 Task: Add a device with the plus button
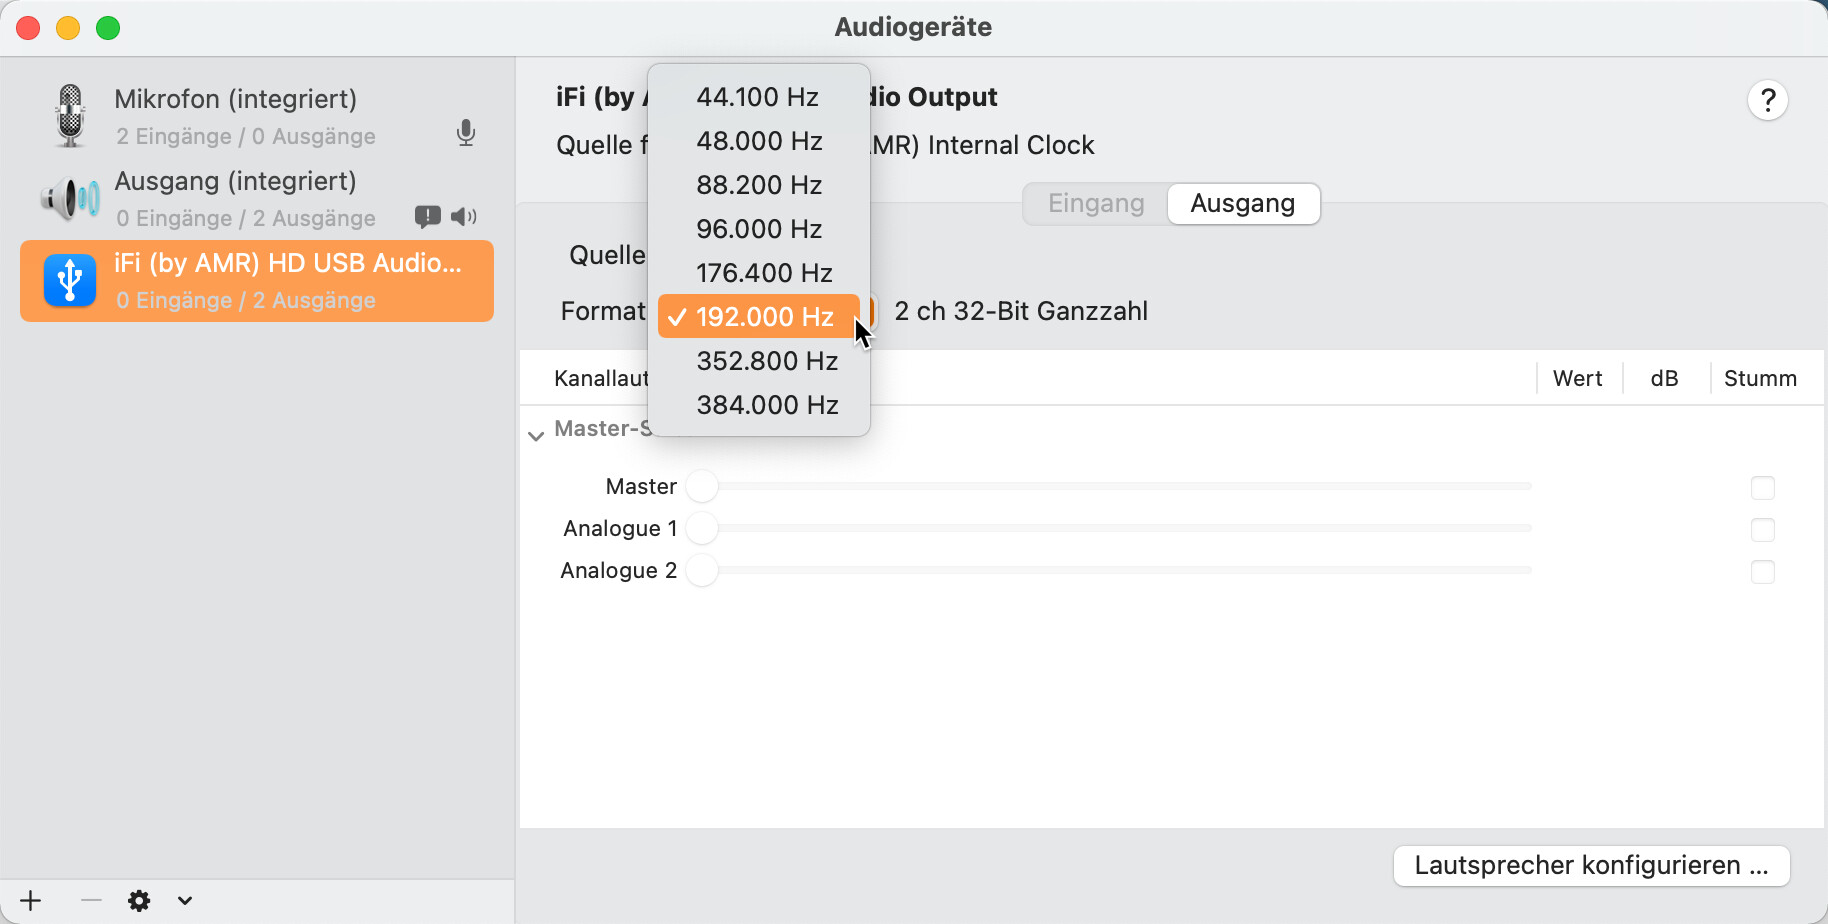point(31,901)
